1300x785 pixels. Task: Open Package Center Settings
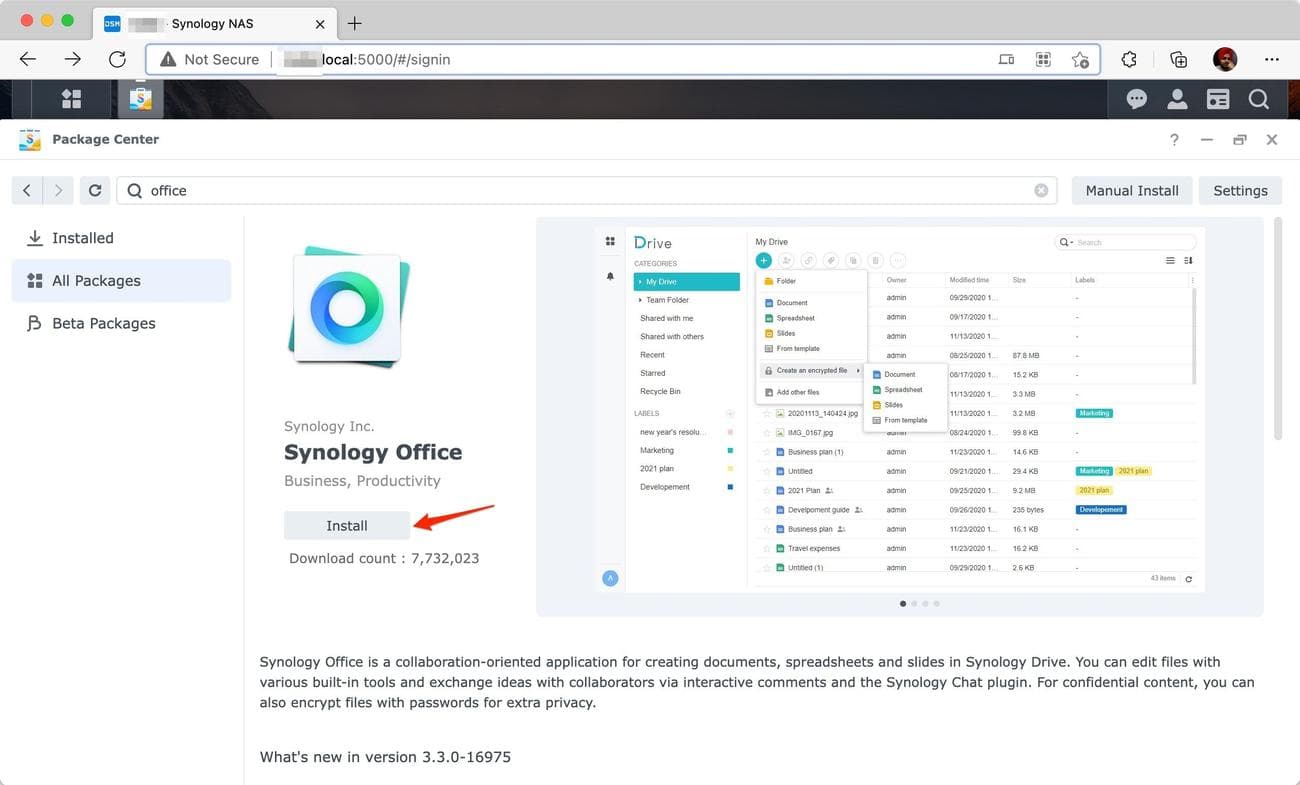point(1240,190)
